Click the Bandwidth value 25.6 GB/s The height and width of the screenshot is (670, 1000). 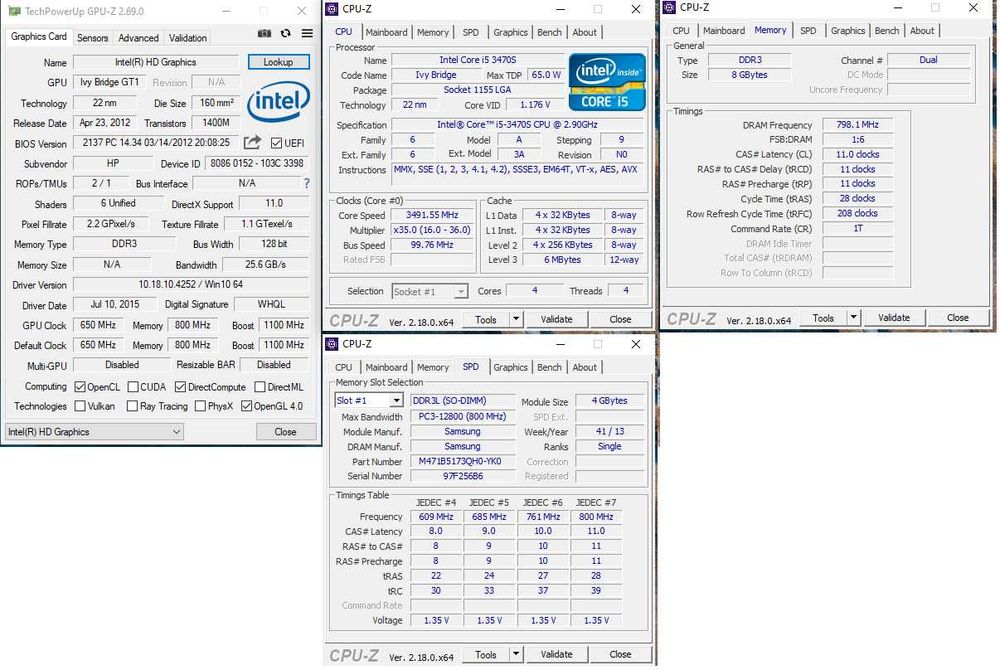point(265,265)
